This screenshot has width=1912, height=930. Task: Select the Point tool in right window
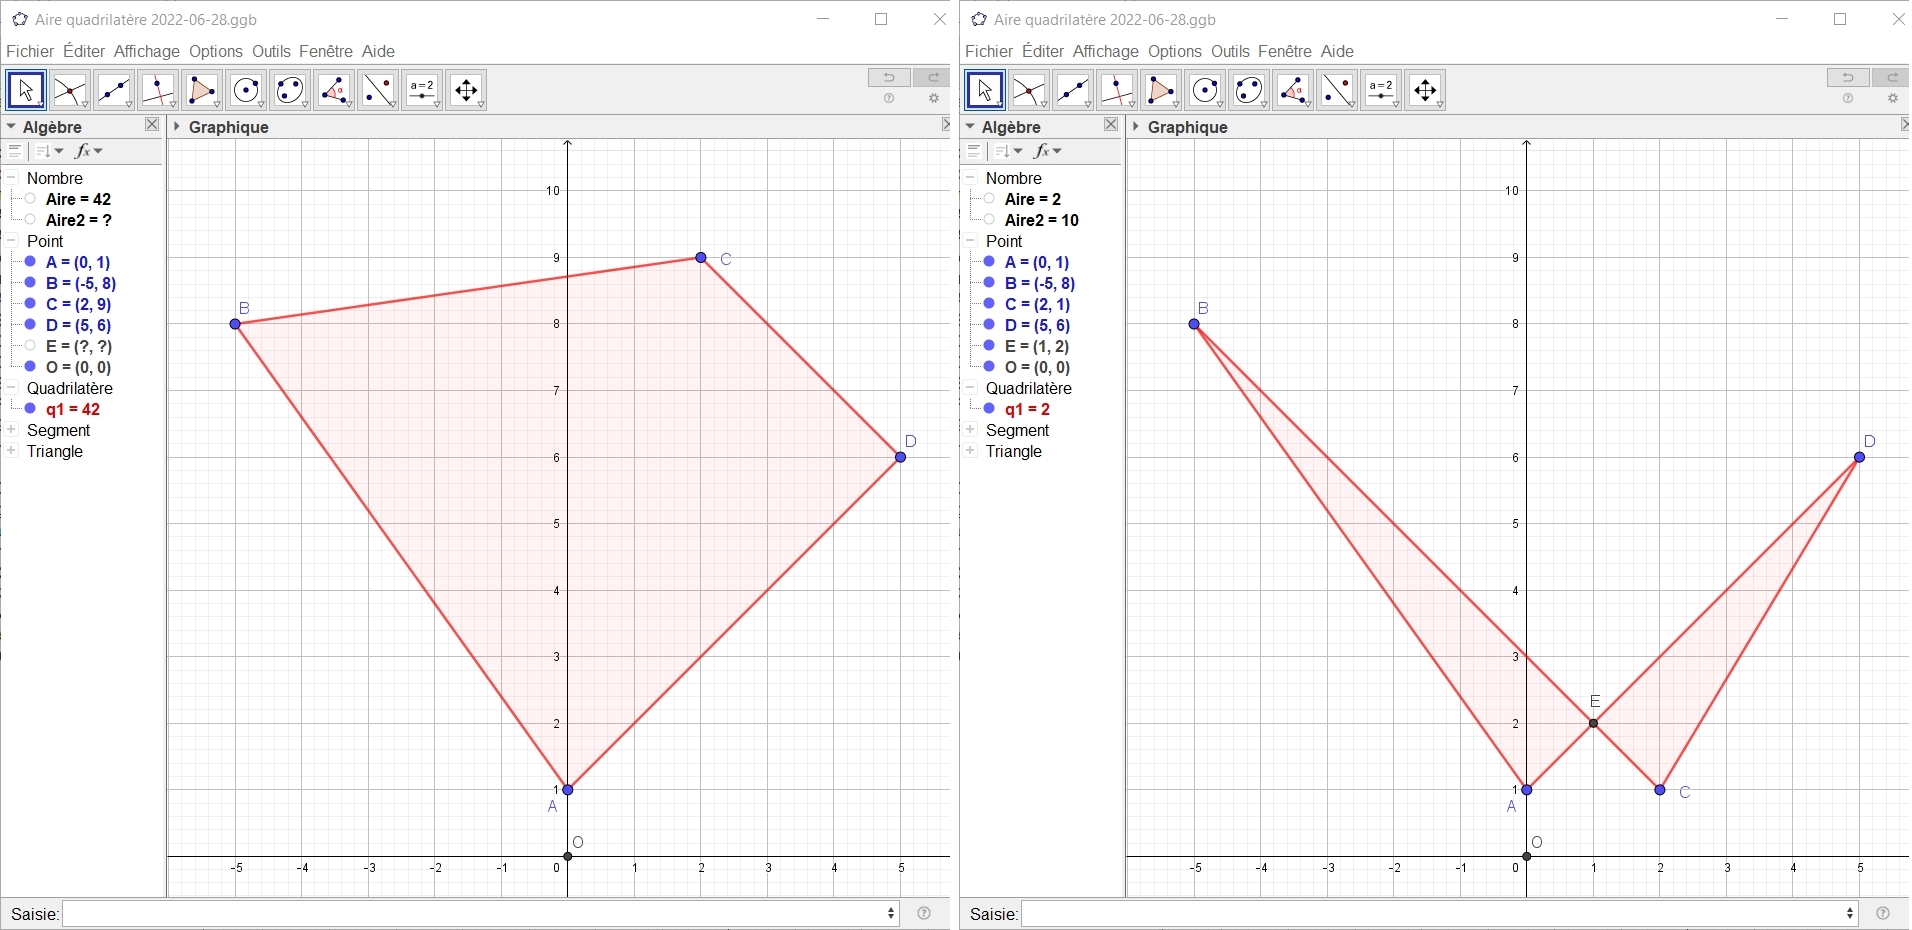coord(1029,90)
